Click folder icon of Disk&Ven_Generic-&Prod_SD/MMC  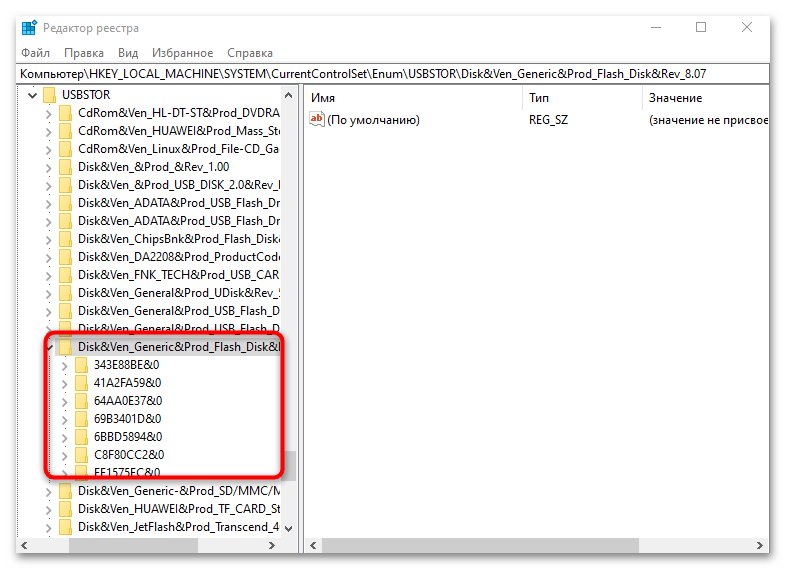pos(65,491)
